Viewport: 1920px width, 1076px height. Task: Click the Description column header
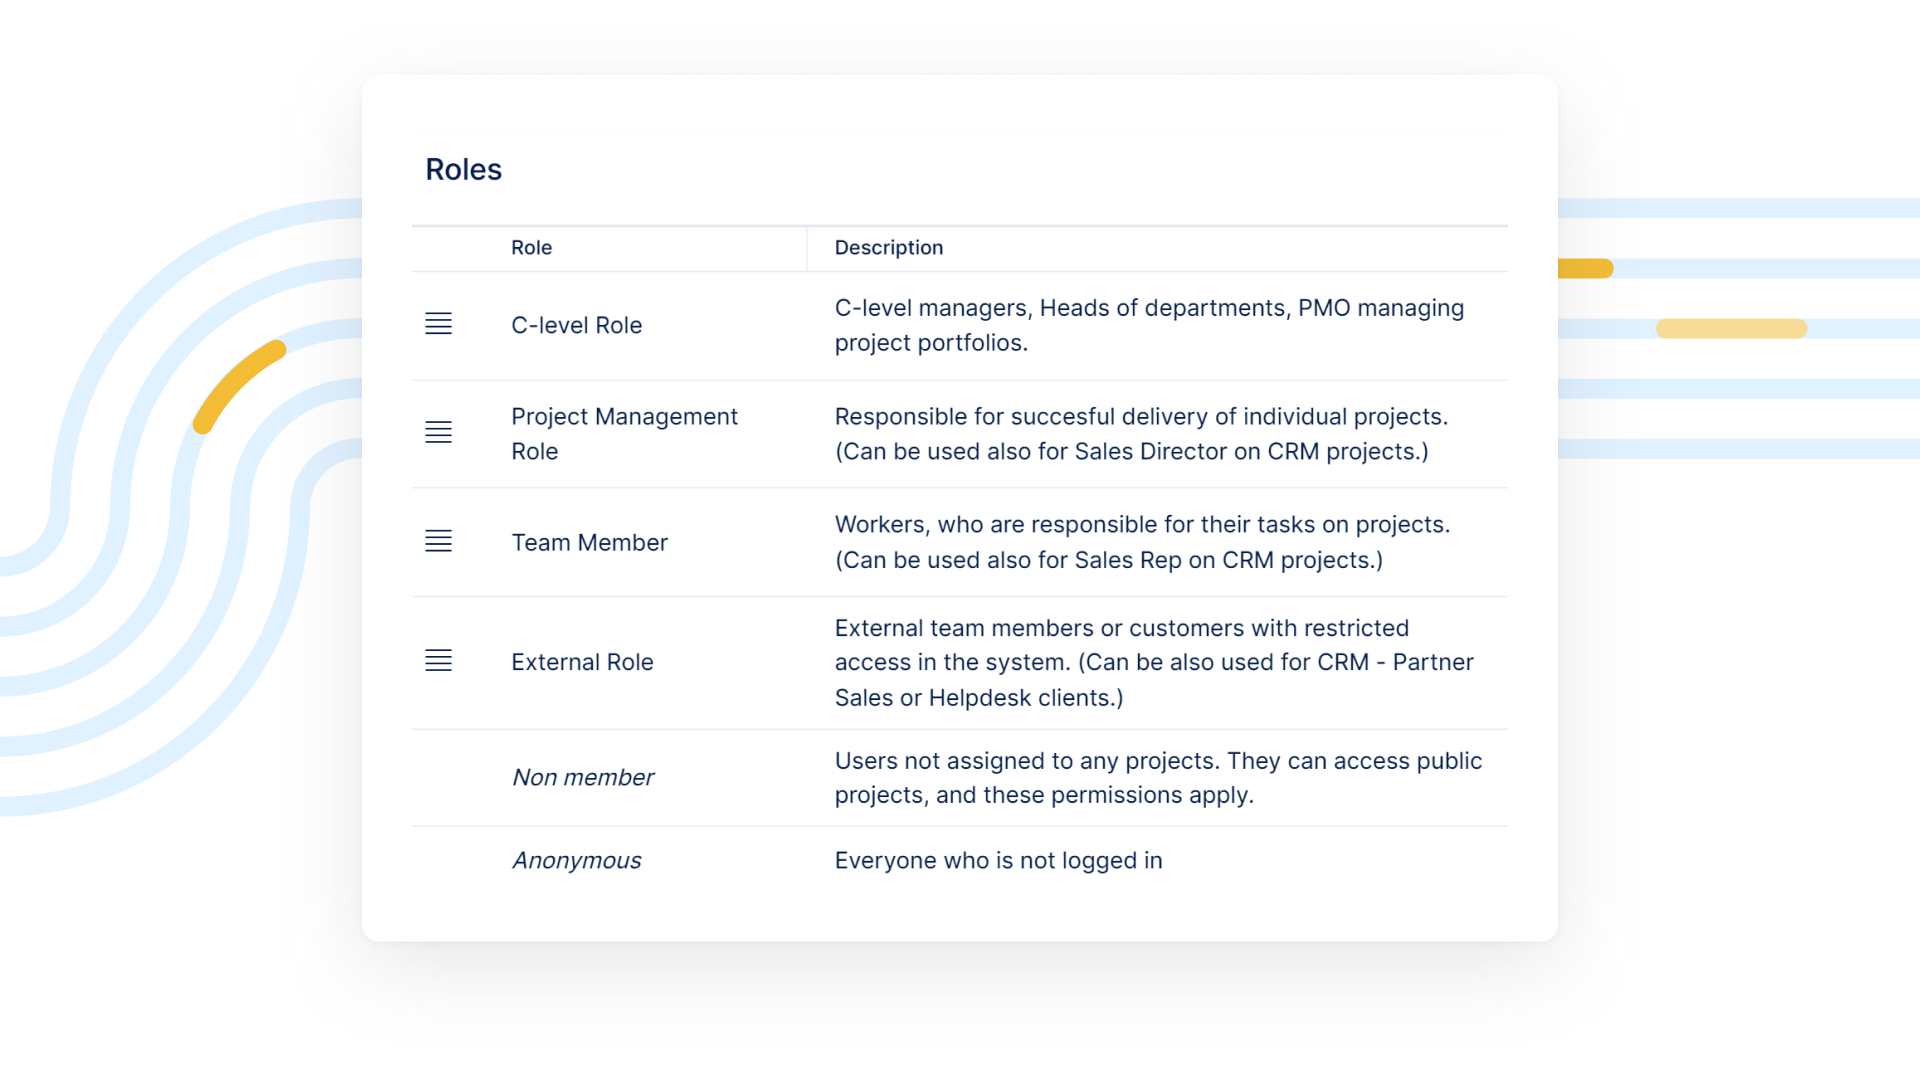(x=888, y=248)
